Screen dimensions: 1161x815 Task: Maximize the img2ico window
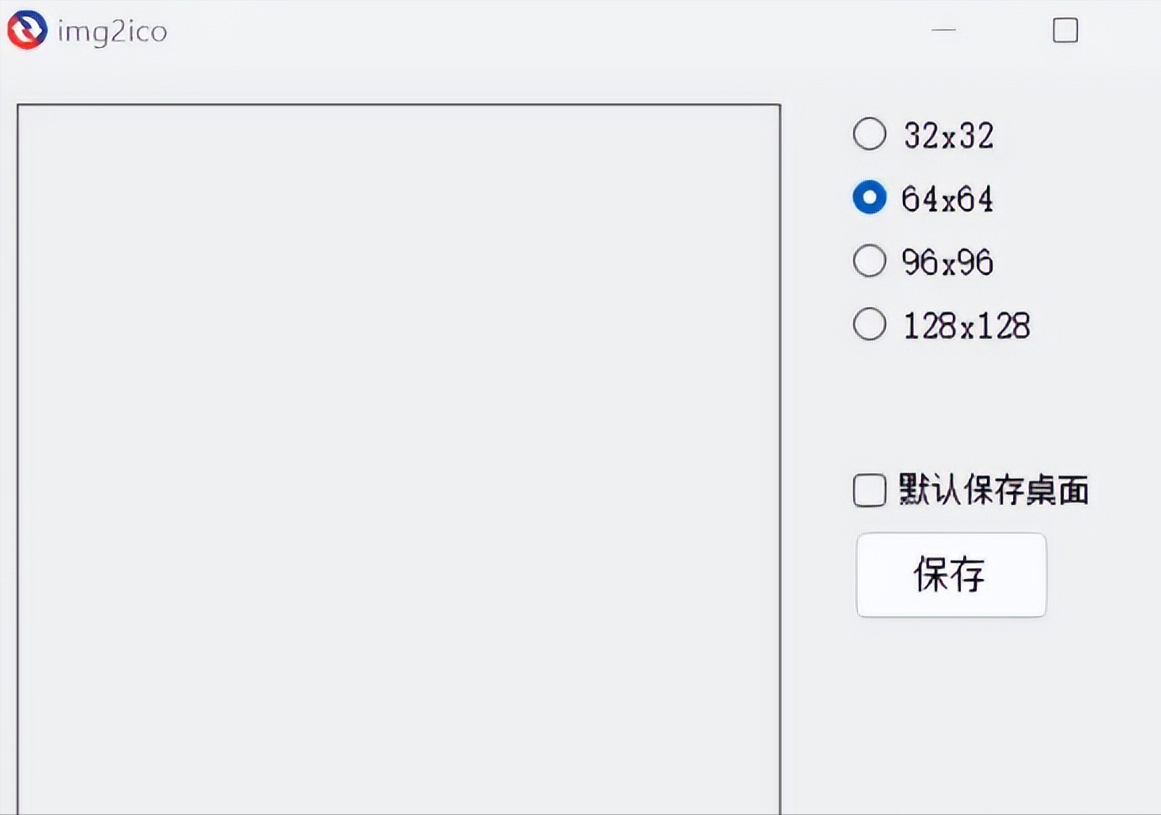(1063, 31)
